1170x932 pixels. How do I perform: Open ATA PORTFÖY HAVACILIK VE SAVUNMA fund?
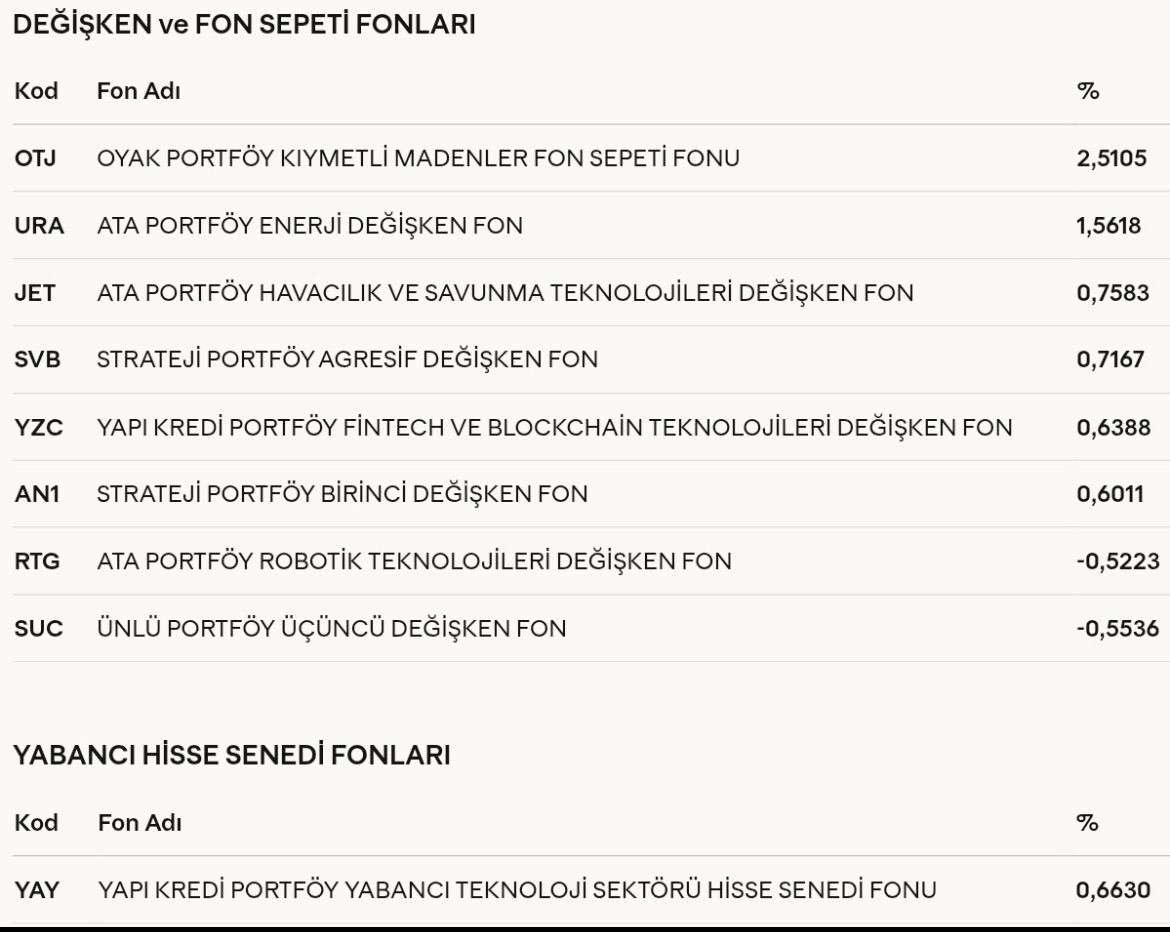504,293
